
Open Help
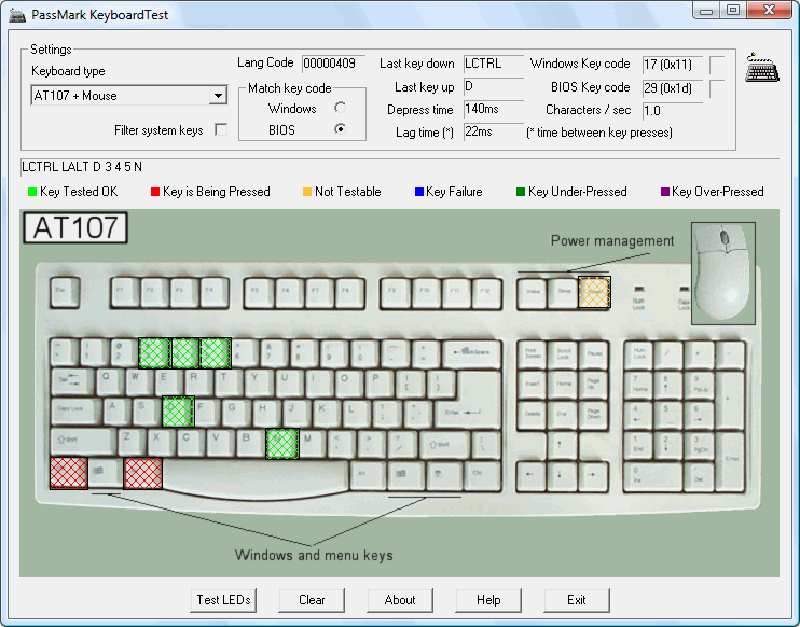pyautogui.click(x=488, y=600)
